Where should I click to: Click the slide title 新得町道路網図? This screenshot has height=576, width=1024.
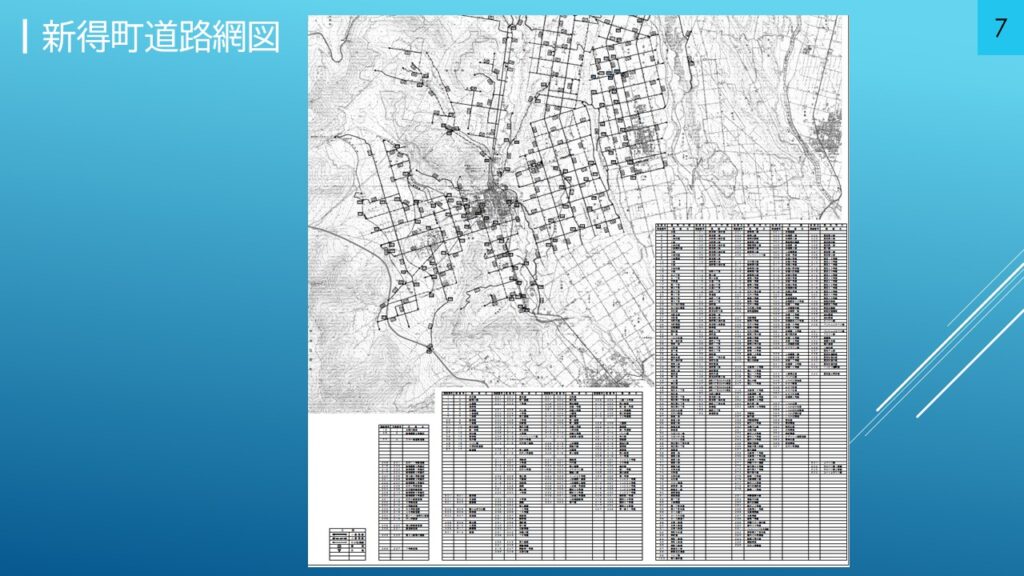tap(160, 38)
